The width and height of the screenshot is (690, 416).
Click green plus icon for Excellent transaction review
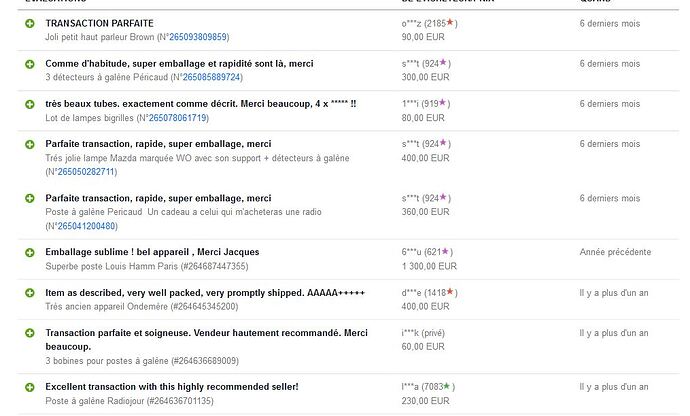click(30, 387)
